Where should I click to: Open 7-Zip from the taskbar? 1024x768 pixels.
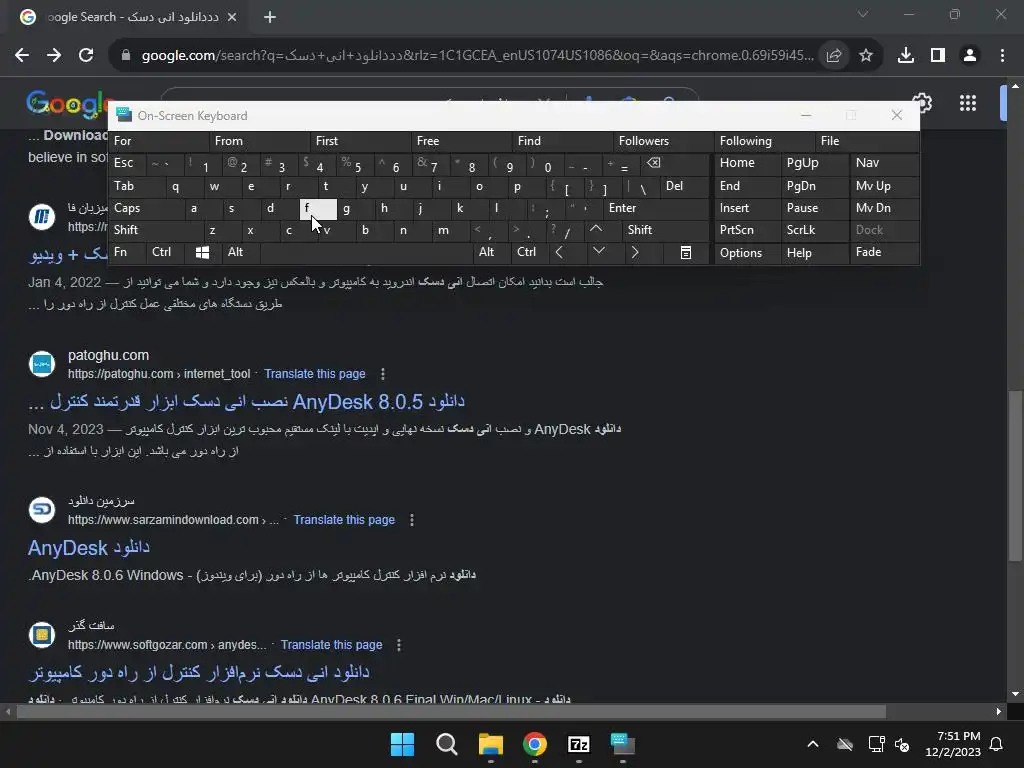(x=579, y=744)
